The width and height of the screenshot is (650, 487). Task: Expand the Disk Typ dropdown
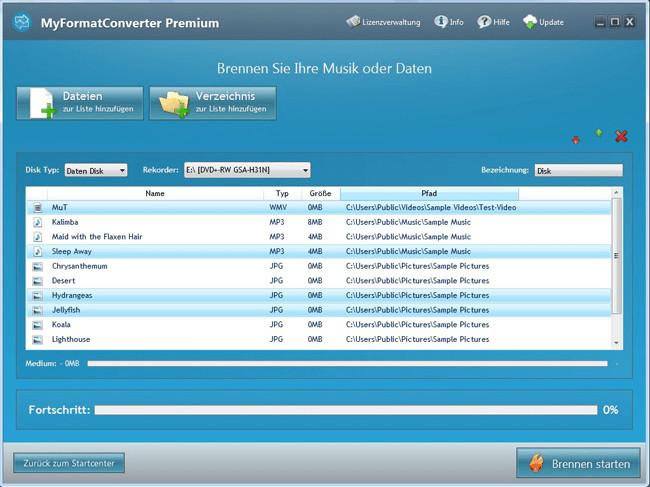[x=96, y=171]
